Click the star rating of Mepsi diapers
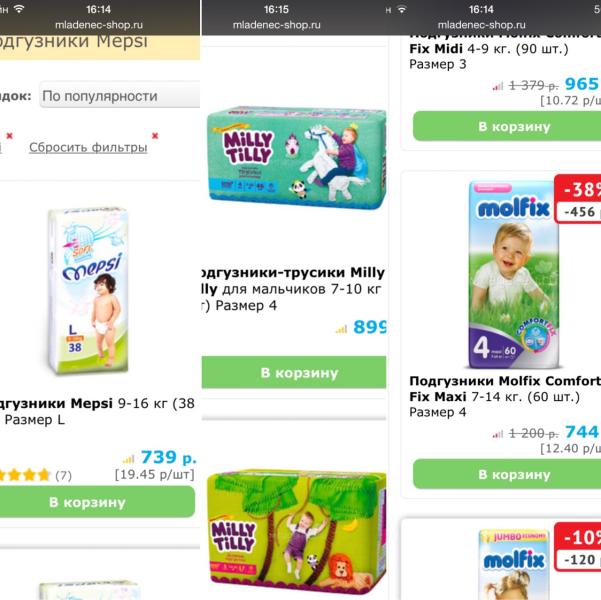Image resolution: width=601 pixels, height=600 pixels. 25,475
